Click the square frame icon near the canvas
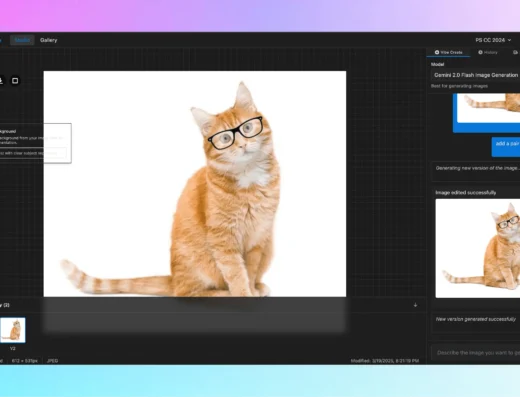The width and height of the screenshot is (520, 397). click(15, 81)
